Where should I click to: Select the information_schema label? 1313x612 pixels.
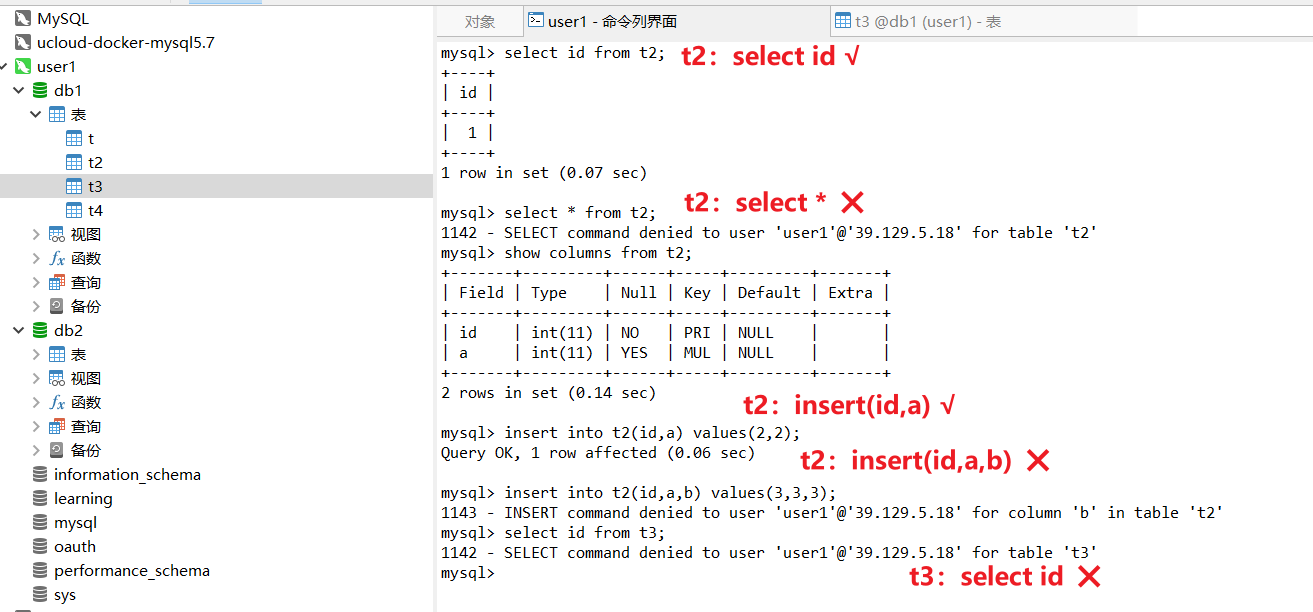click(x=127, y=474)
